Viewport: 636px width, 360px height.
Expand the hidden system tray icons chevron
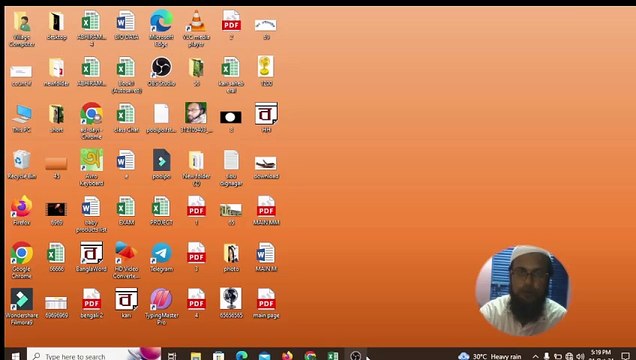[535, 356]
